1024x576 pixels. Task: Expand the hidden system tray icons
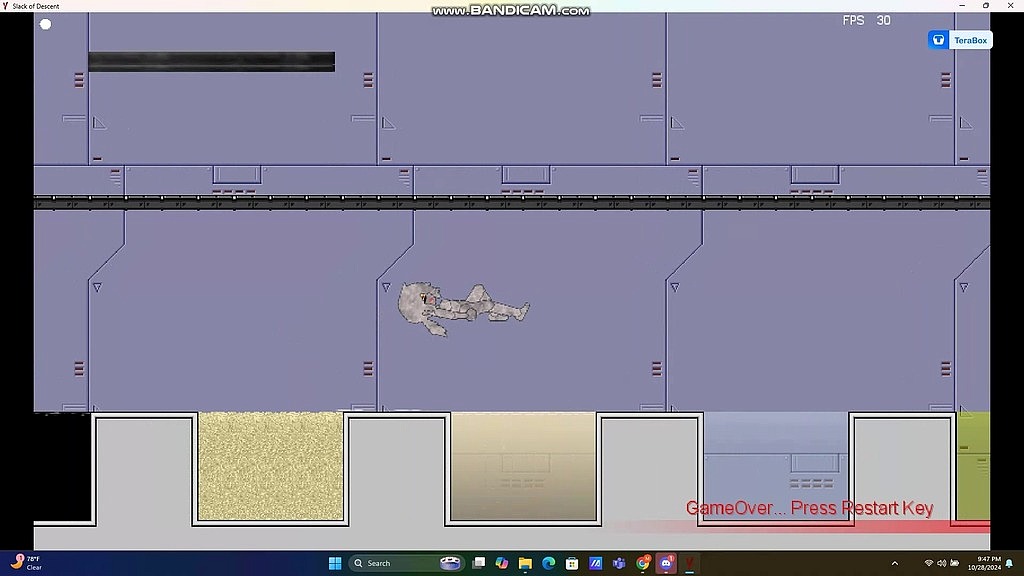click(x=894, y=563)
